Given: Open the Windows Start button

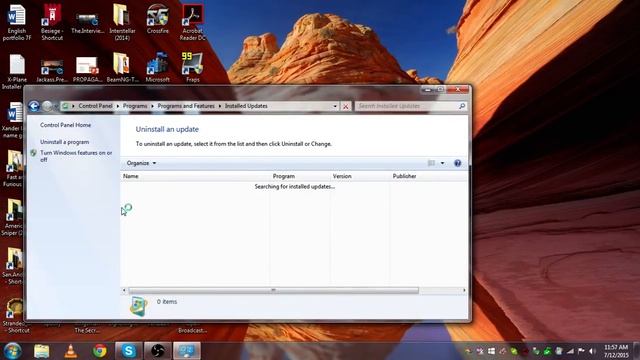Looking at the screenshot, I should coord(13,351).
